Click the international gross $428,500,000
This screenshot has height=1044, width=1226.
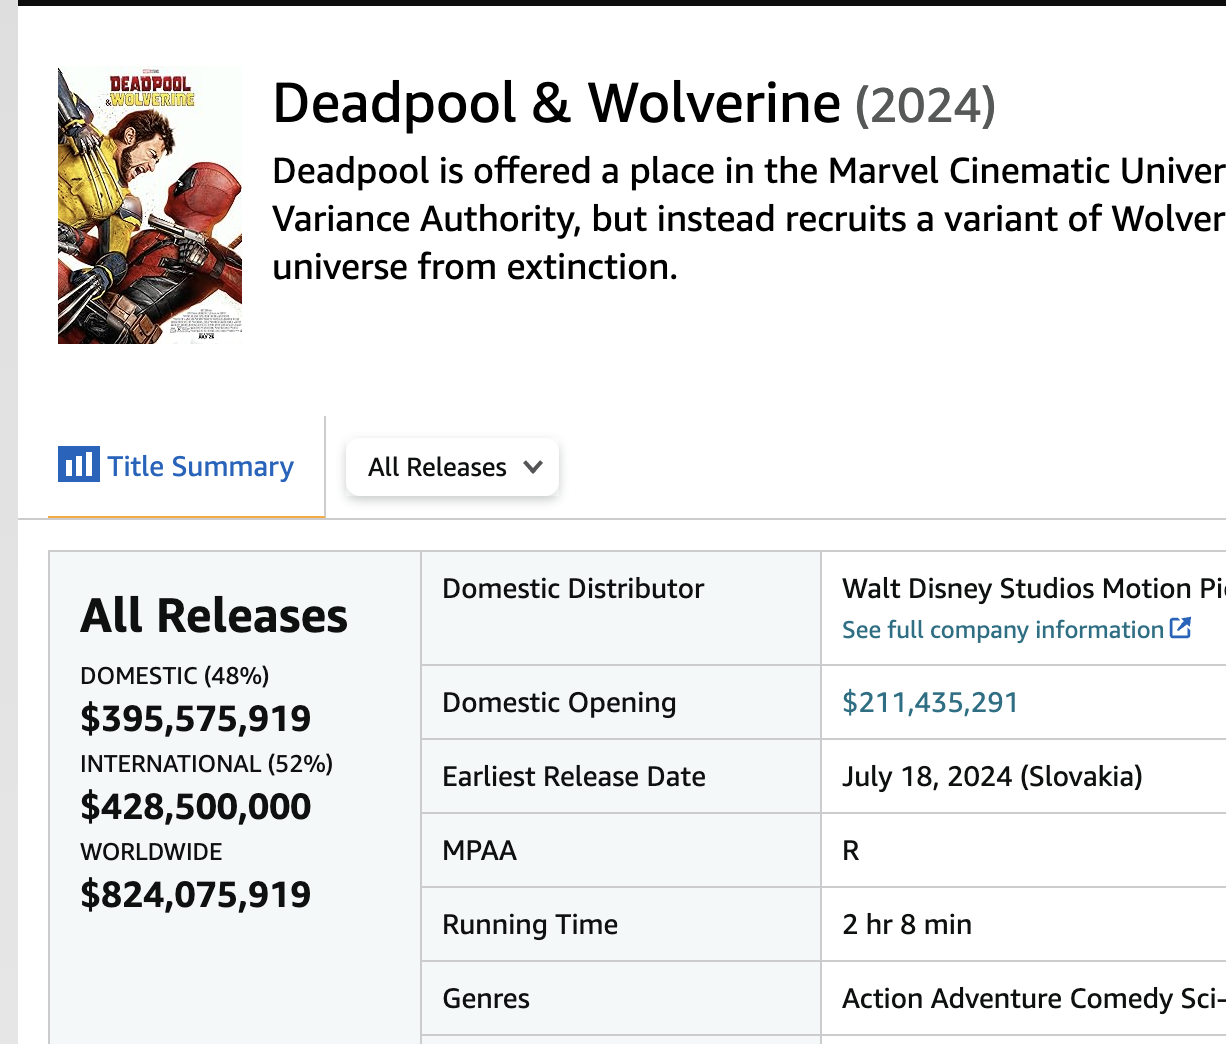196,806
